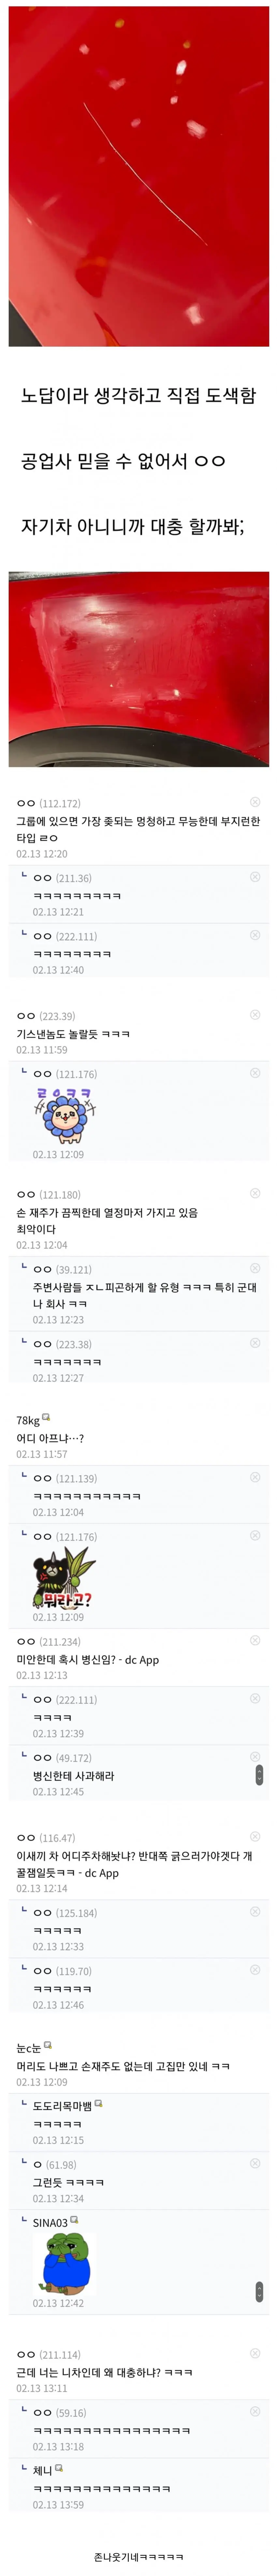277x2576 pixels.
Task: Click the X icon on ㅇㅇ (112.172) comment
Action: click(x=255, y=802)
